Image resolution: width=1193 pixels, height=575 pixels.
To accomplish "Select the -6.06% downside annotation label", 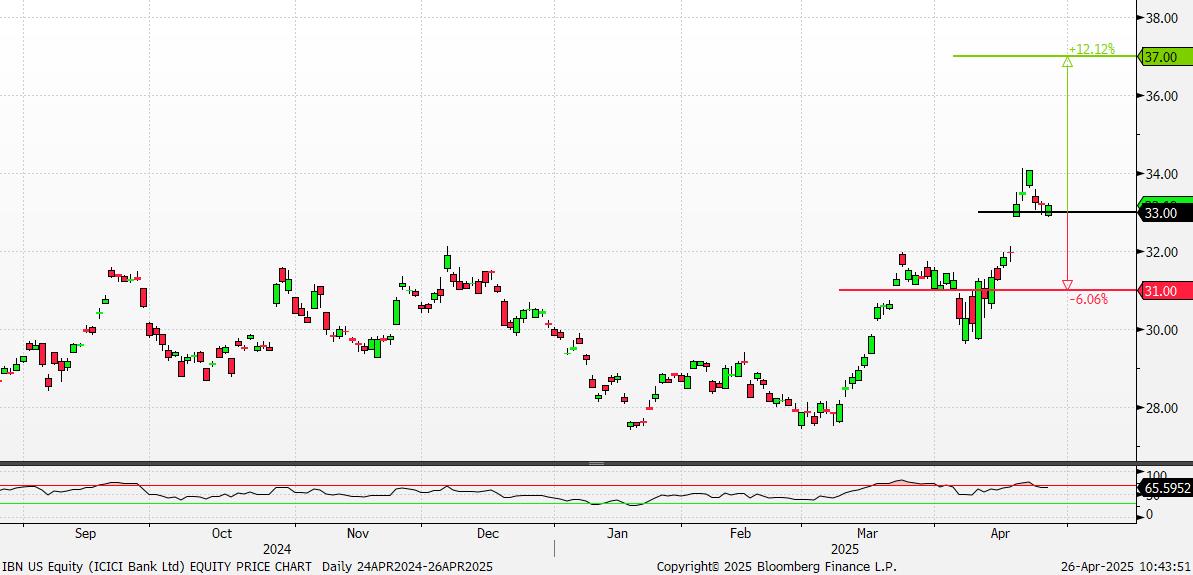I will (x=1089, y=299).
